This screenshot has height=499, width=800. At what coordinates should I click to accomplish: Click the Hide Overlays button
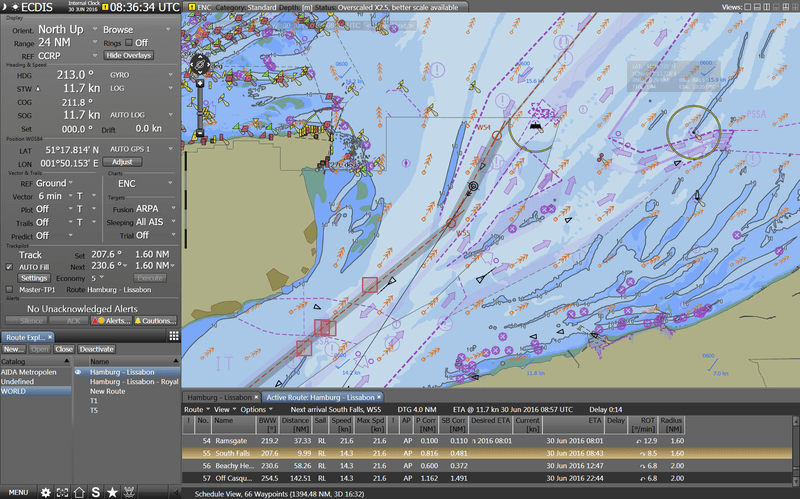pyautogui.click(x=128, y=56)
